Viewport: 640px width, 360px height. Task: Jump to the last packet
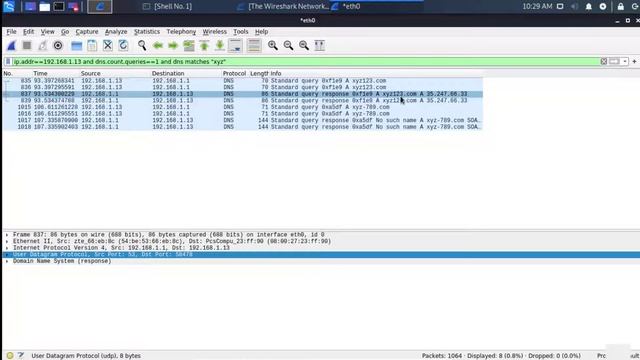pos(220,46)
